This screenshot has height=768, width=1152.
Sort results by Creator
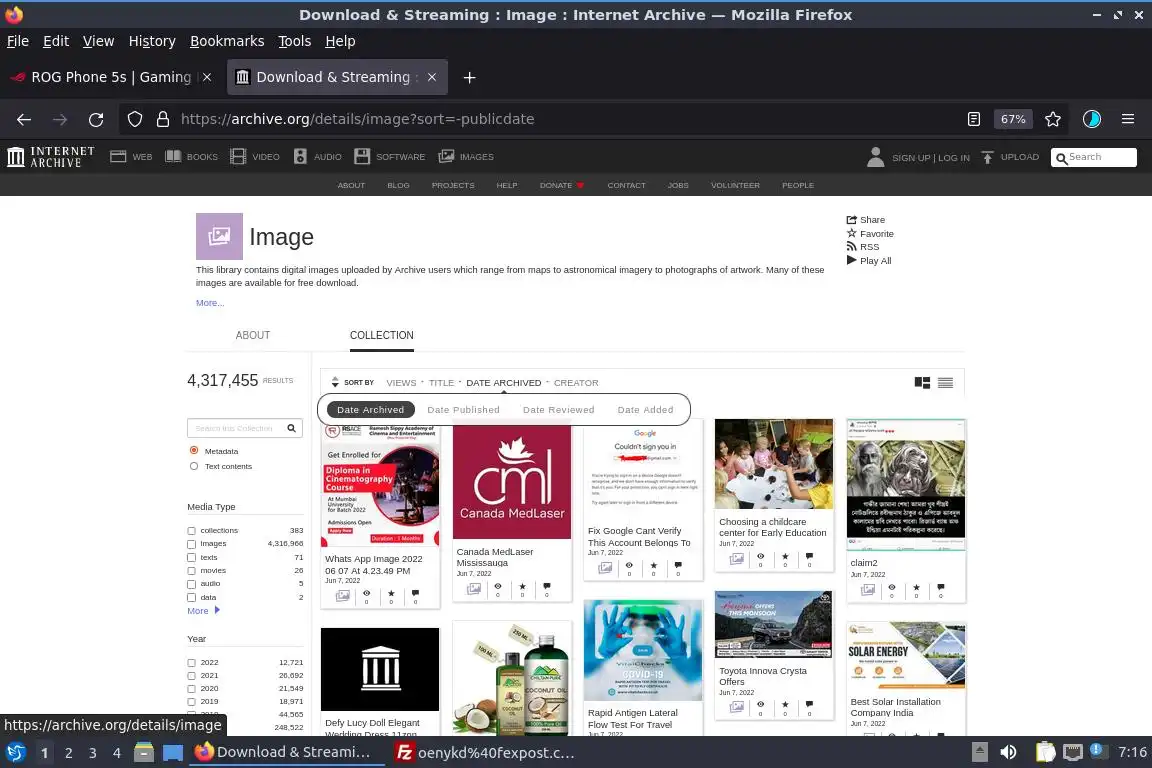(x=576, y=383)
